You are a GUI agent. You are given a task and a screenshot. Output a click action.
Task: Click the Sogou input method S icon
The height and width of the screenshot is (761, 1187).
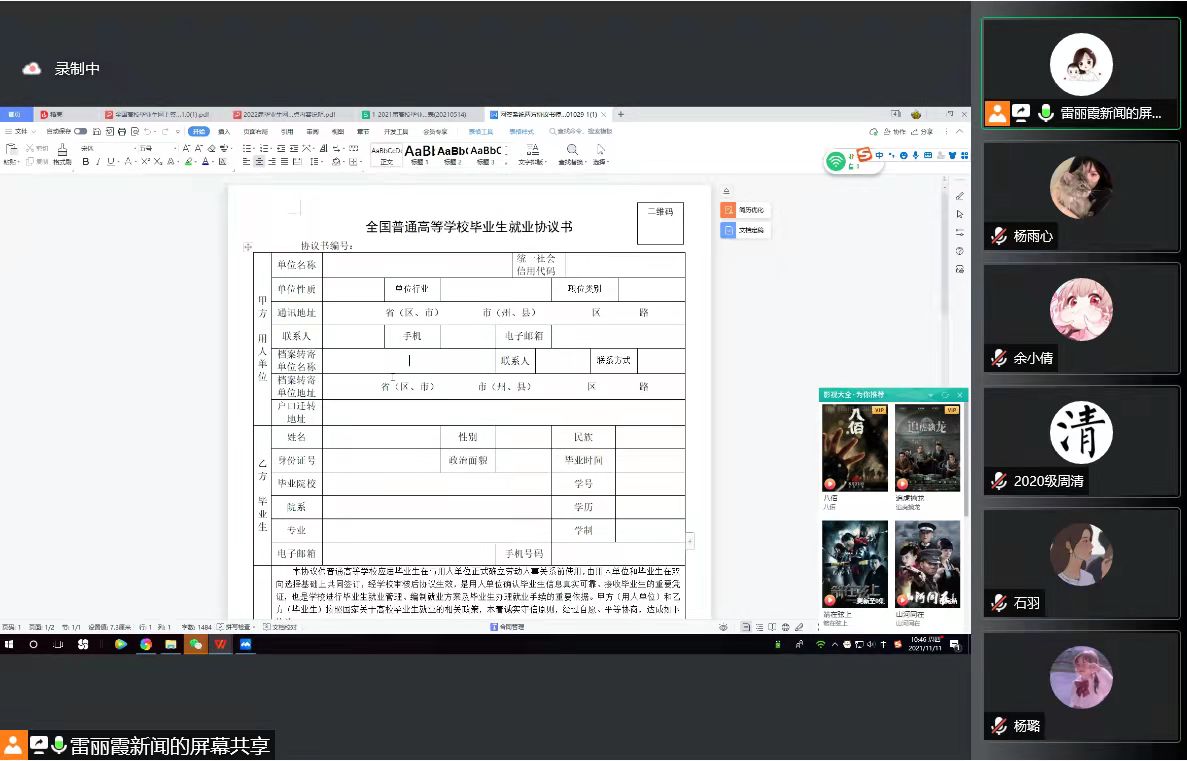pos(864,155)
